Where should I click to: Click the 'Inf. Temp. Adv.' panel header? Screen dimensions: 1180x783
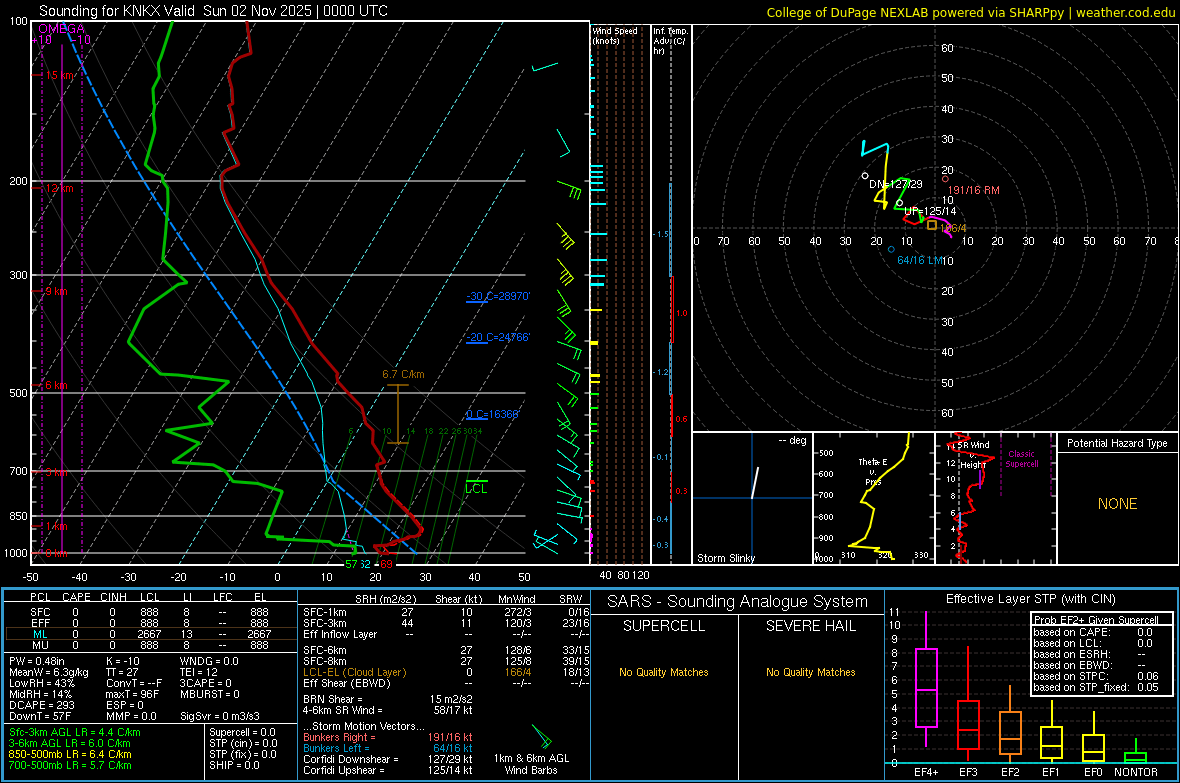[669, 41]
